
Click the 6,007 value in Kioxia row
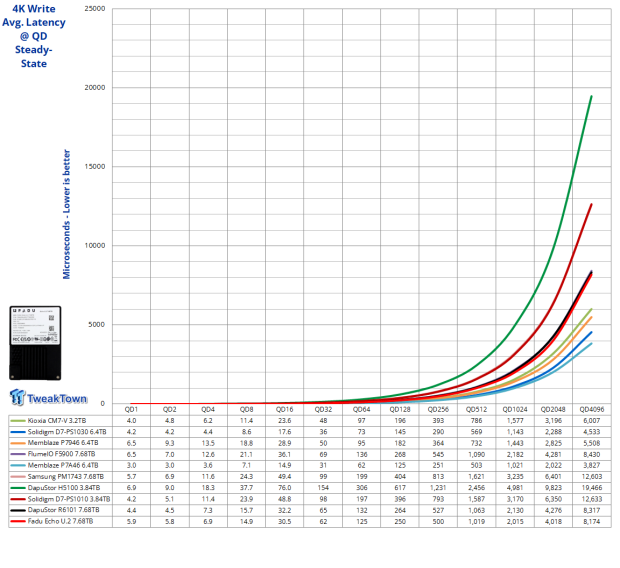(x=592, y=420)
